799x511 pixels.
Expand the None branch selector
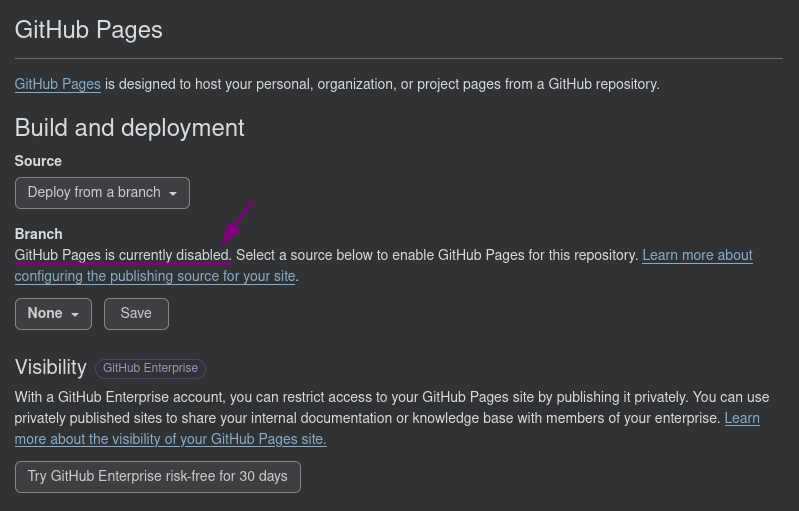click(54, 314)
